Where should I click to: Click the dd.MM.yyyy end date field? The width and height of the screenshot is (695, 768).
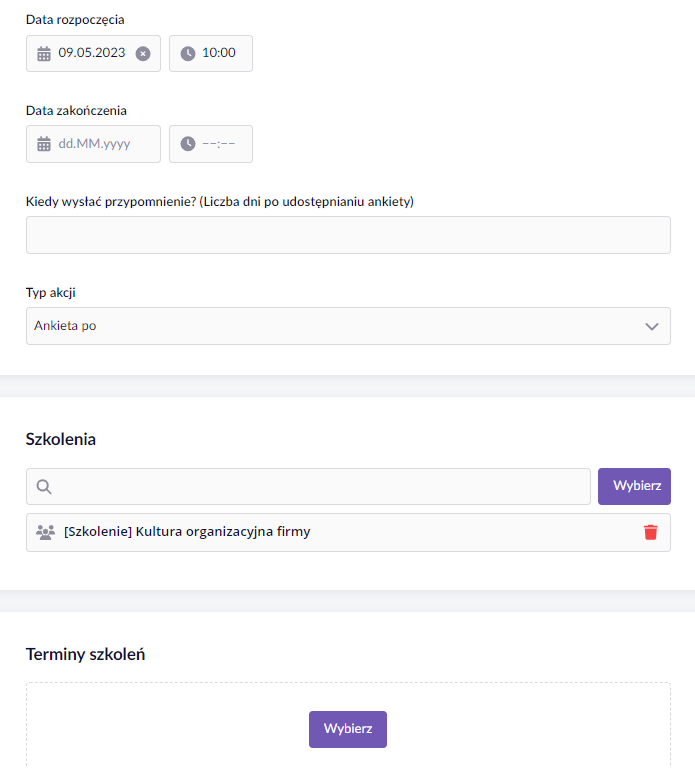(93, 144)
